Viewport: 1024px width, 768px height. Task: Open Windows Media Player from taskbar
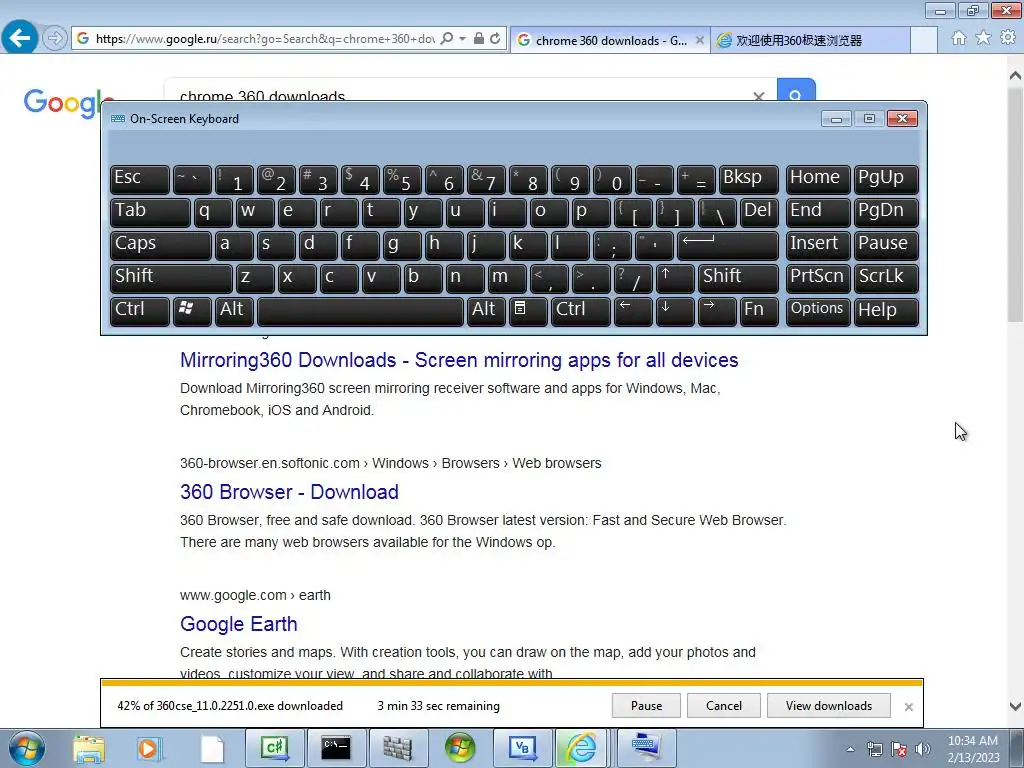tap(148, 748)
